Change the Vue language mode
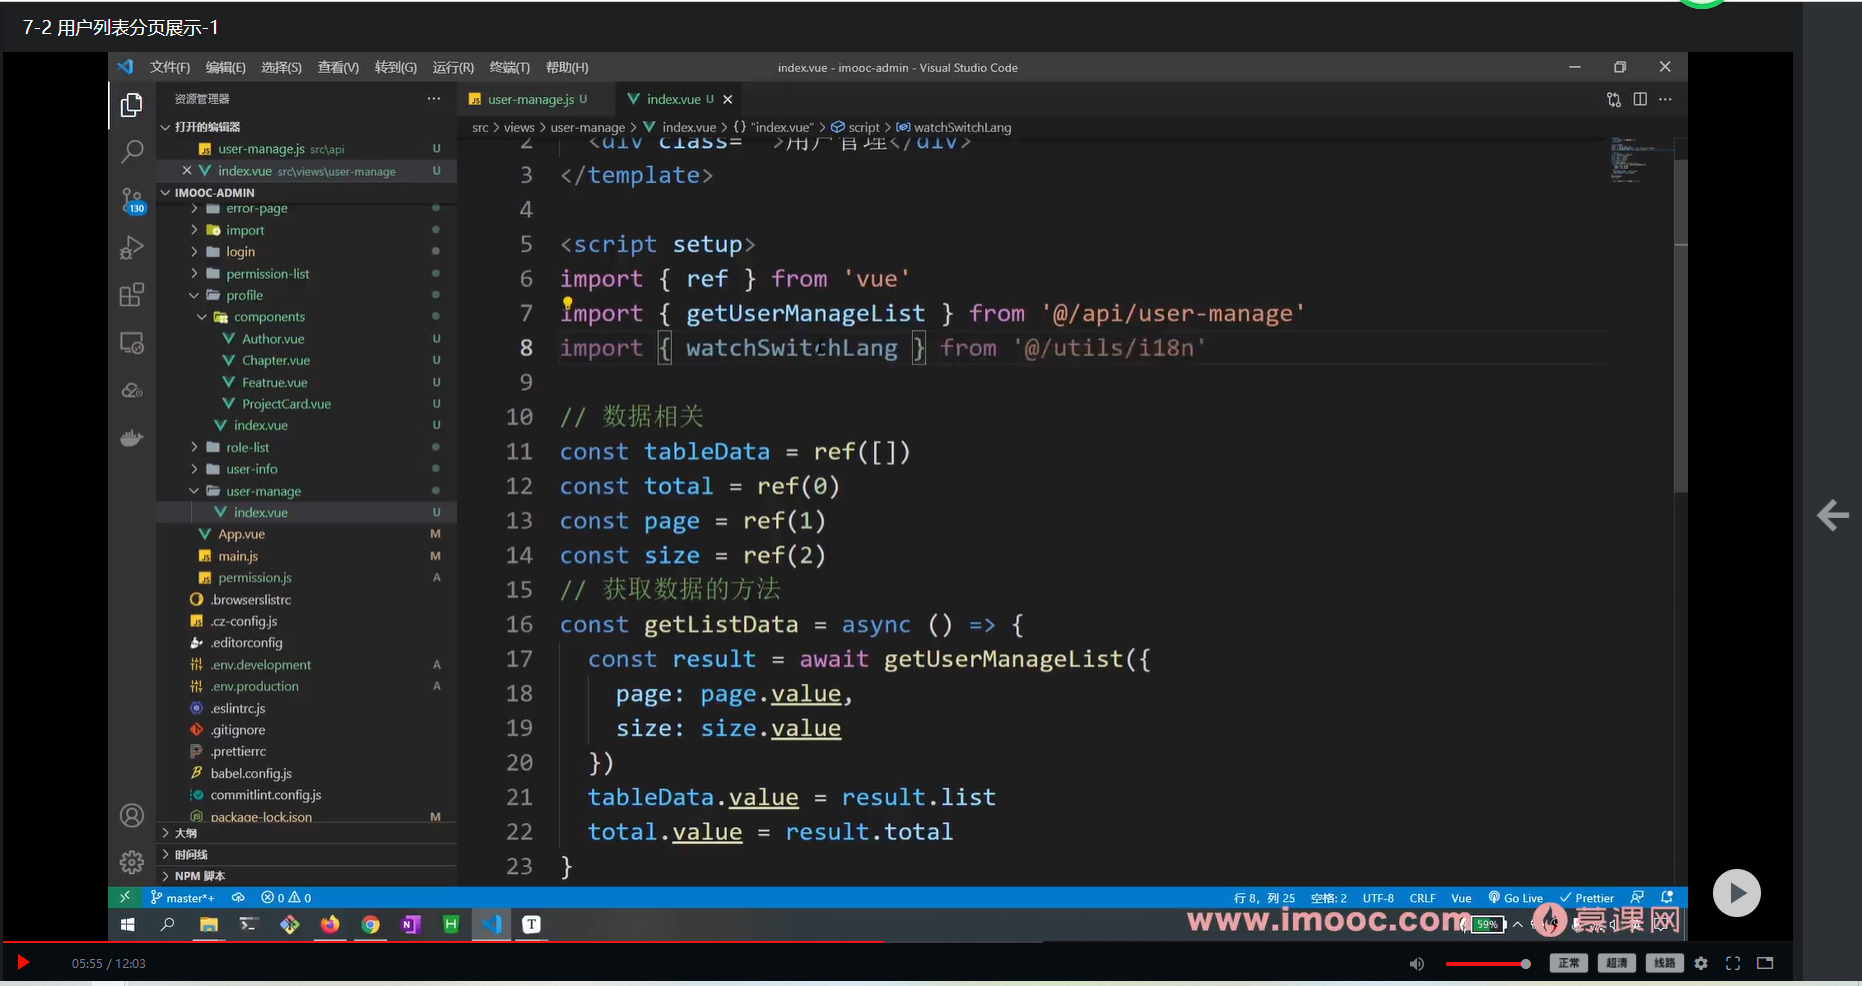 [1461, 898]
